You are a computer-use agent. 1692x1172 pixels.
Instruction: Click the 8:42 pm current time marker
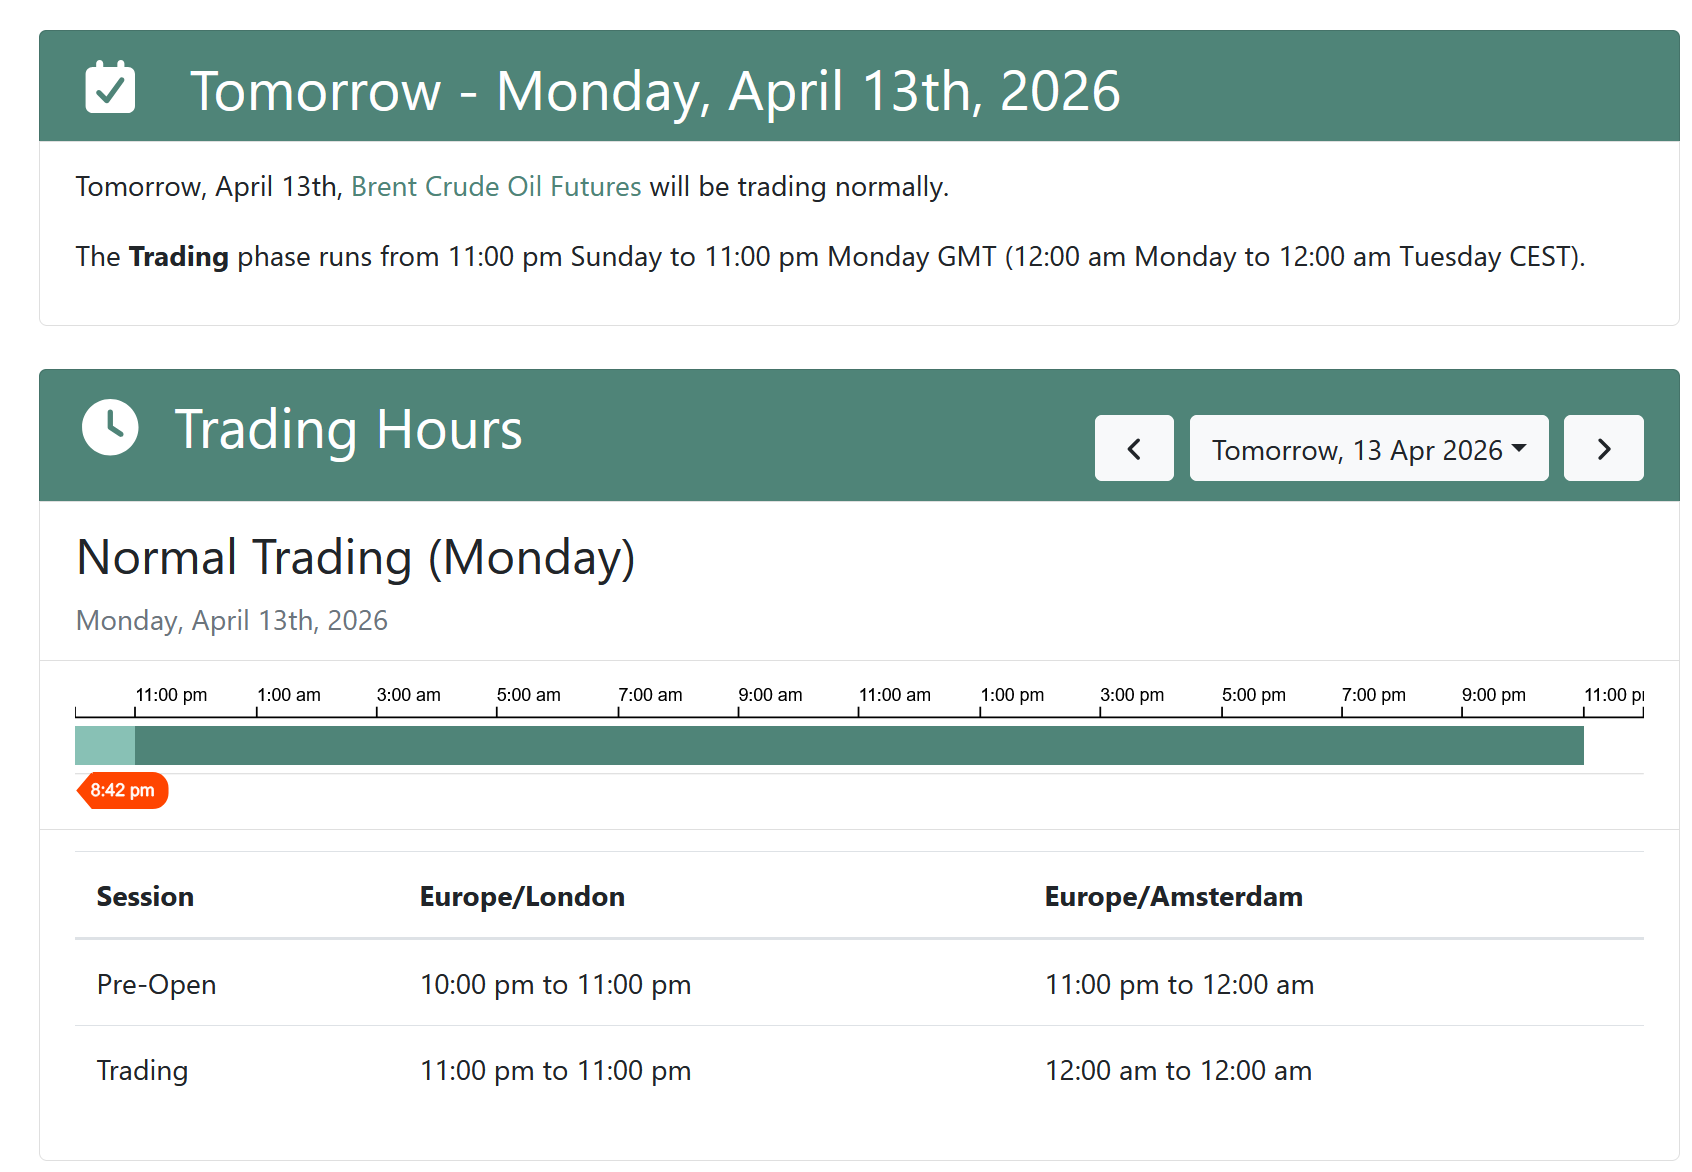123,790
